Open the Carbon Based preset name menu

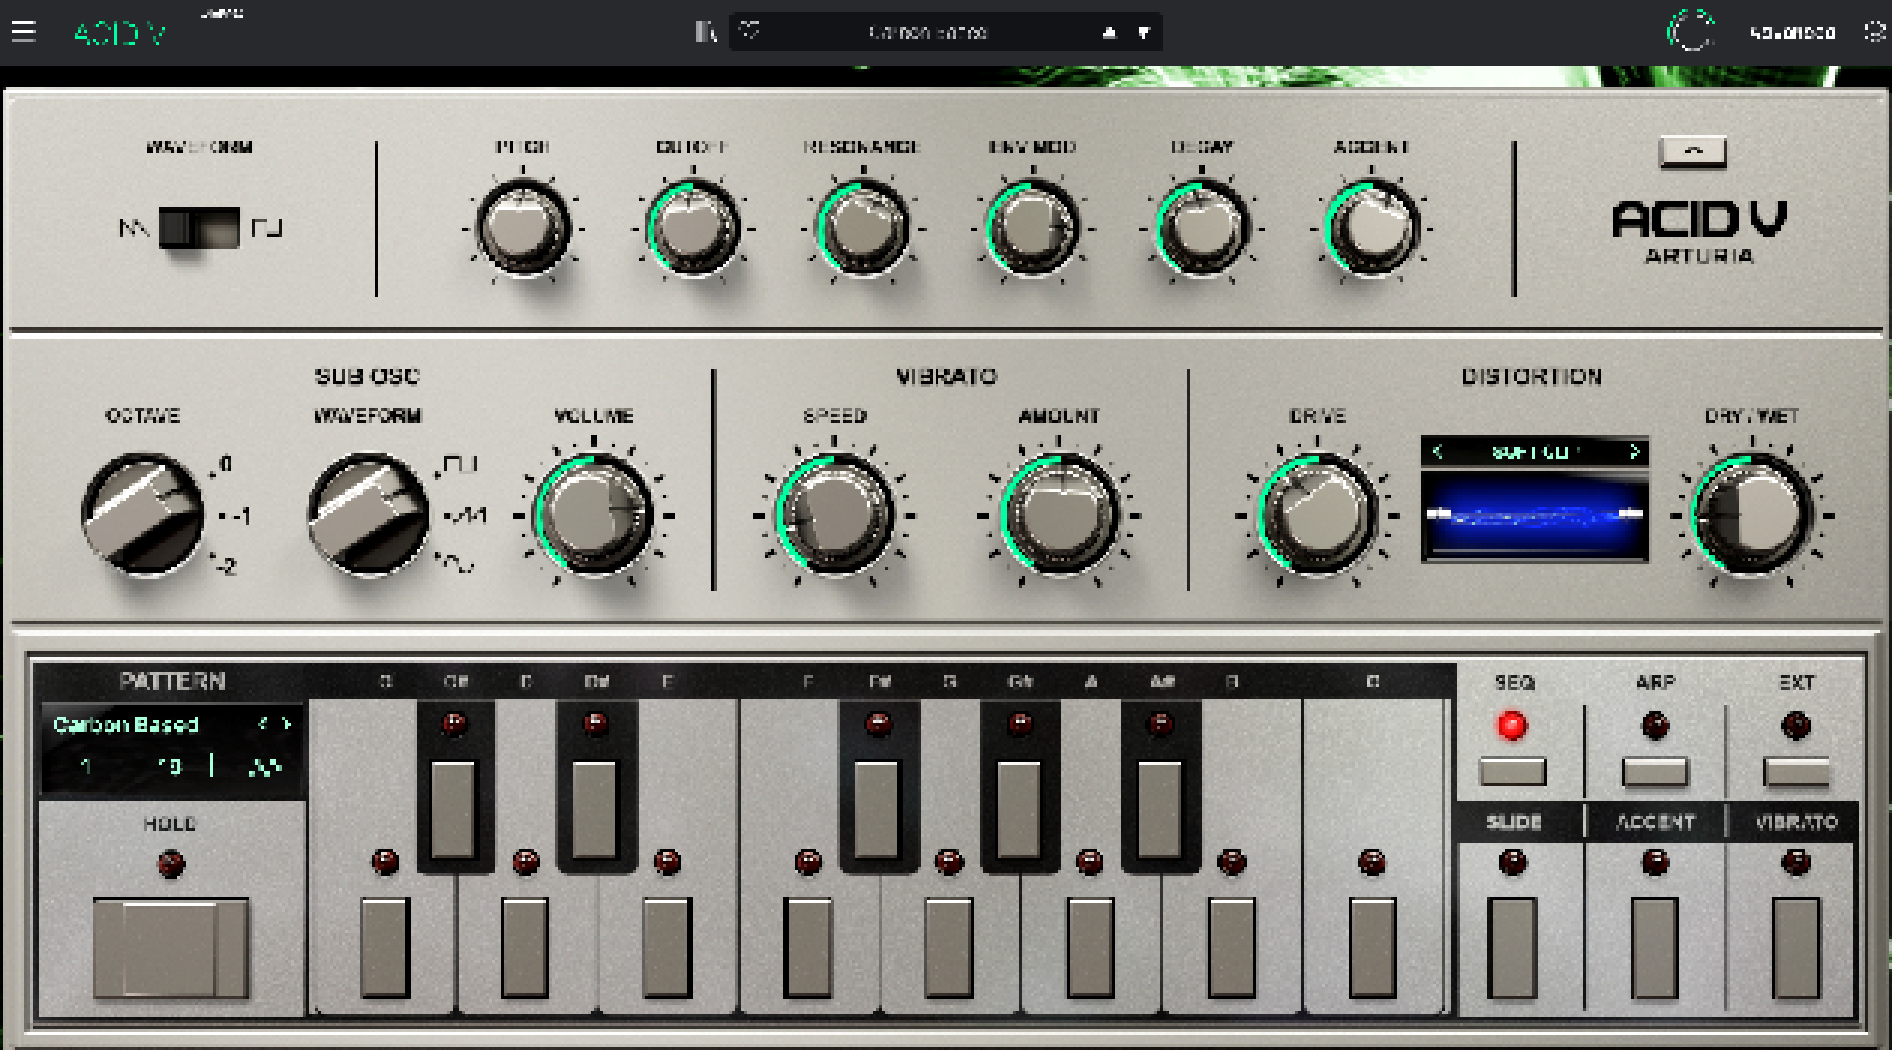click(927, 33)
